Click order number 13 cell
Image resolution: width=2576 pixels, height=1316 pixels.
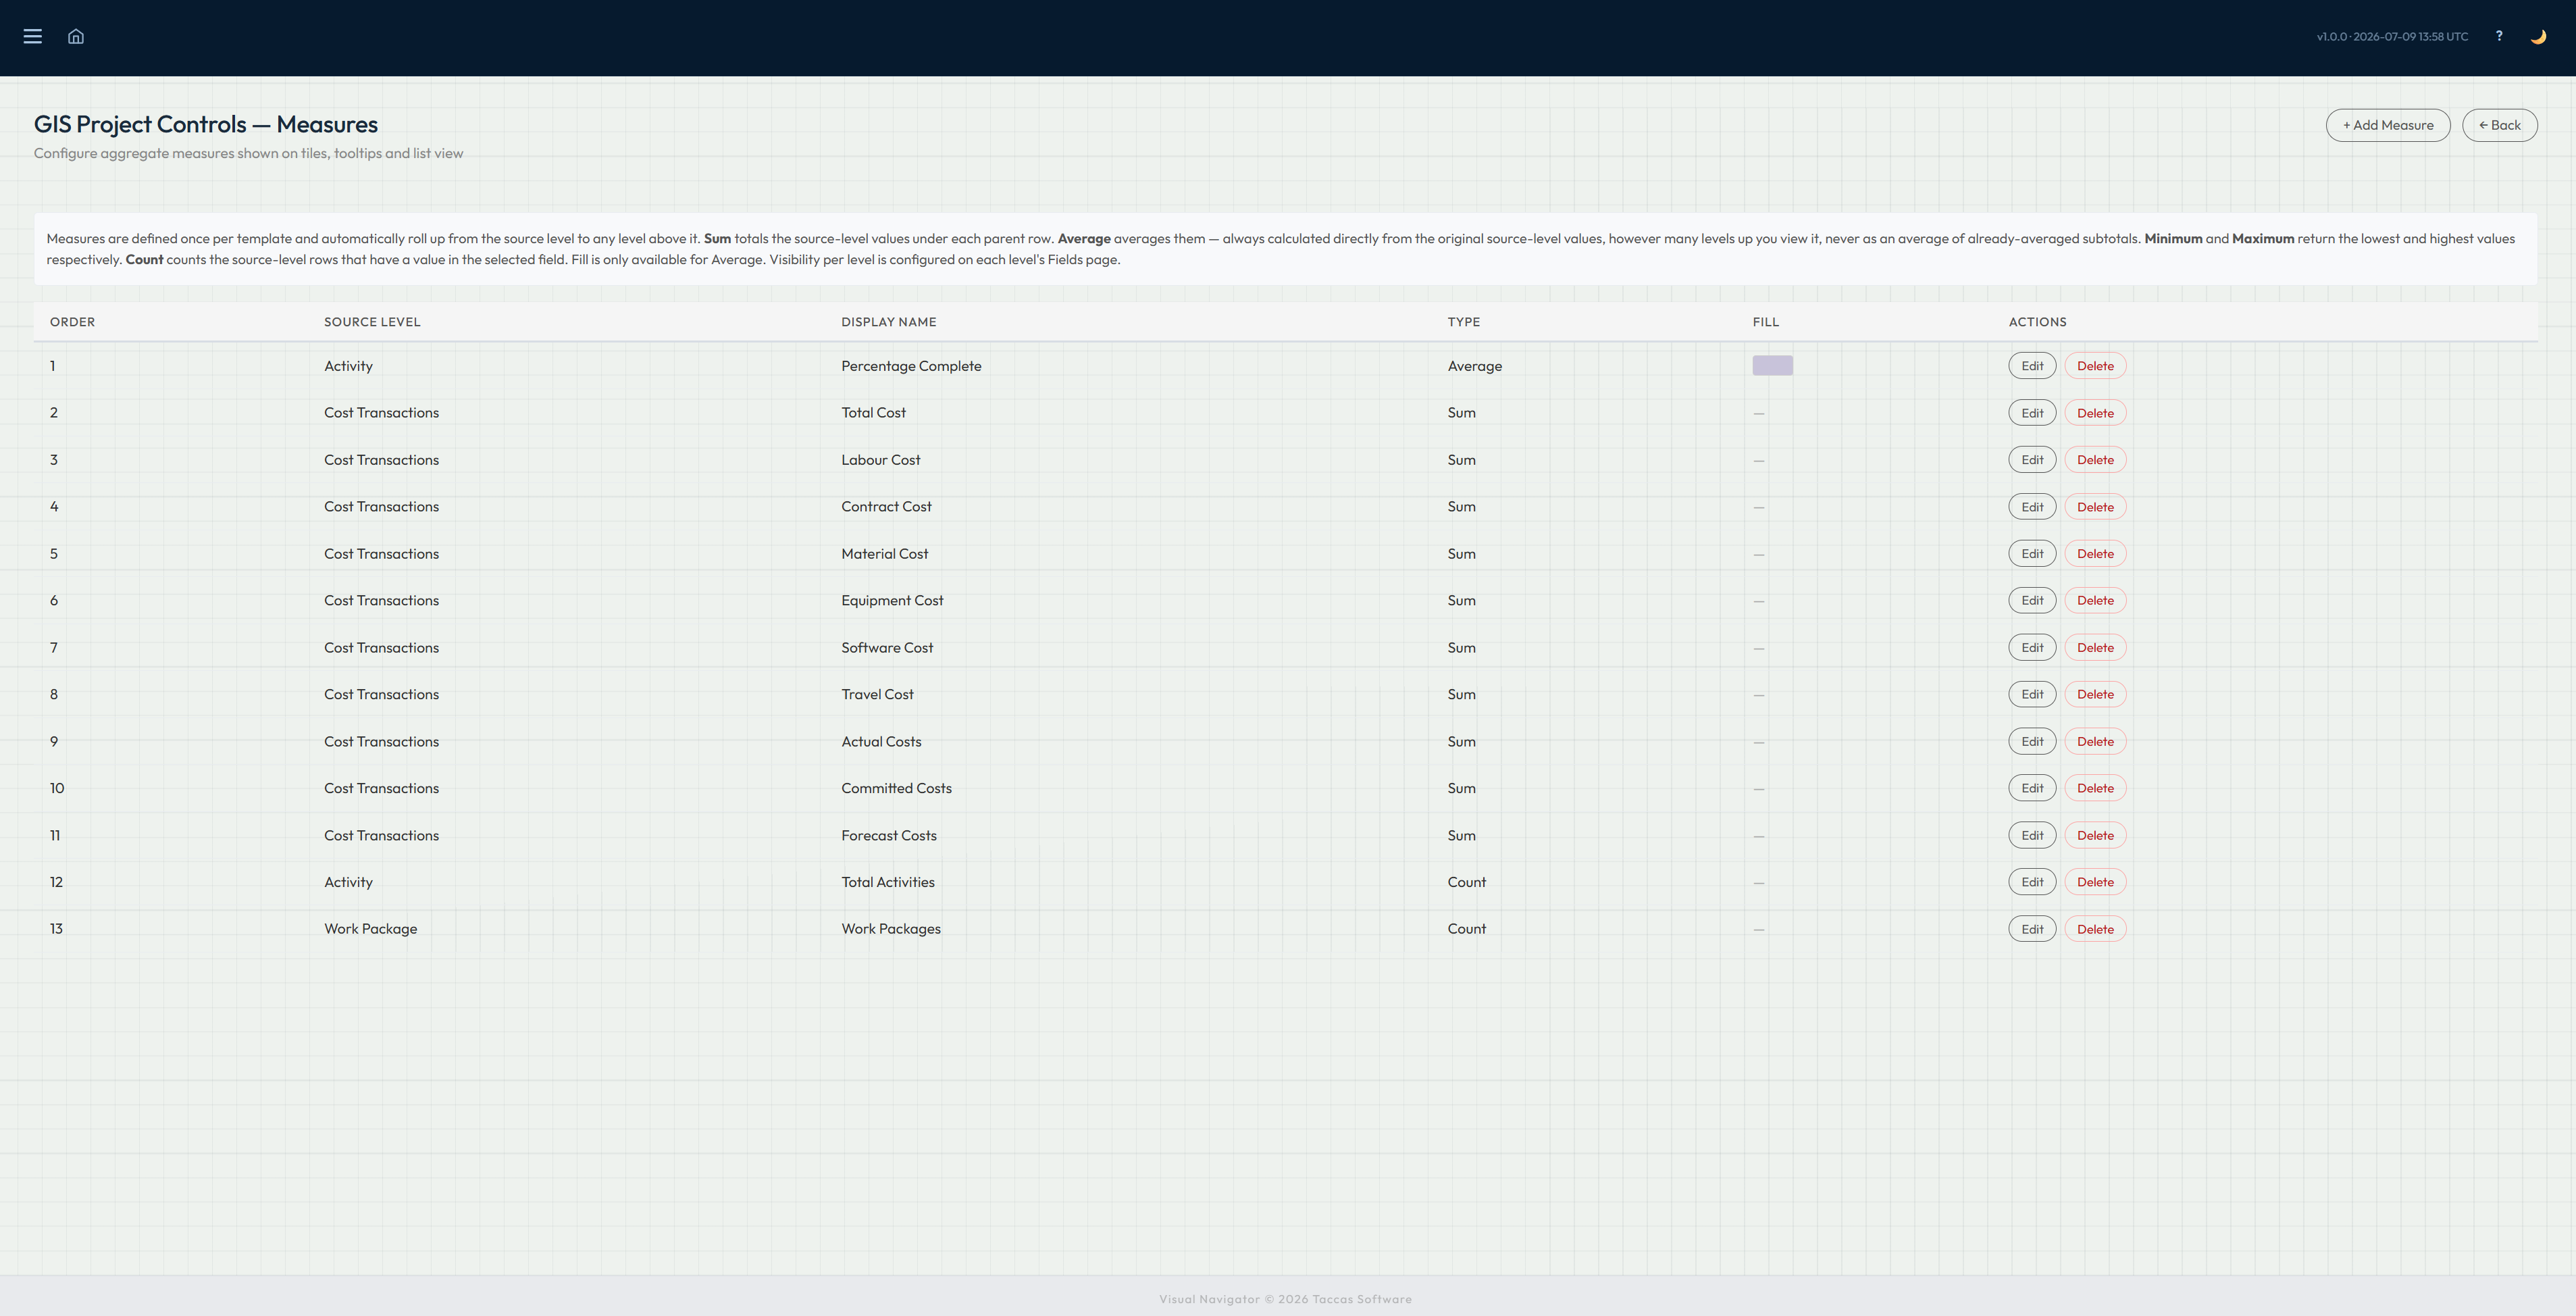tap(56, 929)
